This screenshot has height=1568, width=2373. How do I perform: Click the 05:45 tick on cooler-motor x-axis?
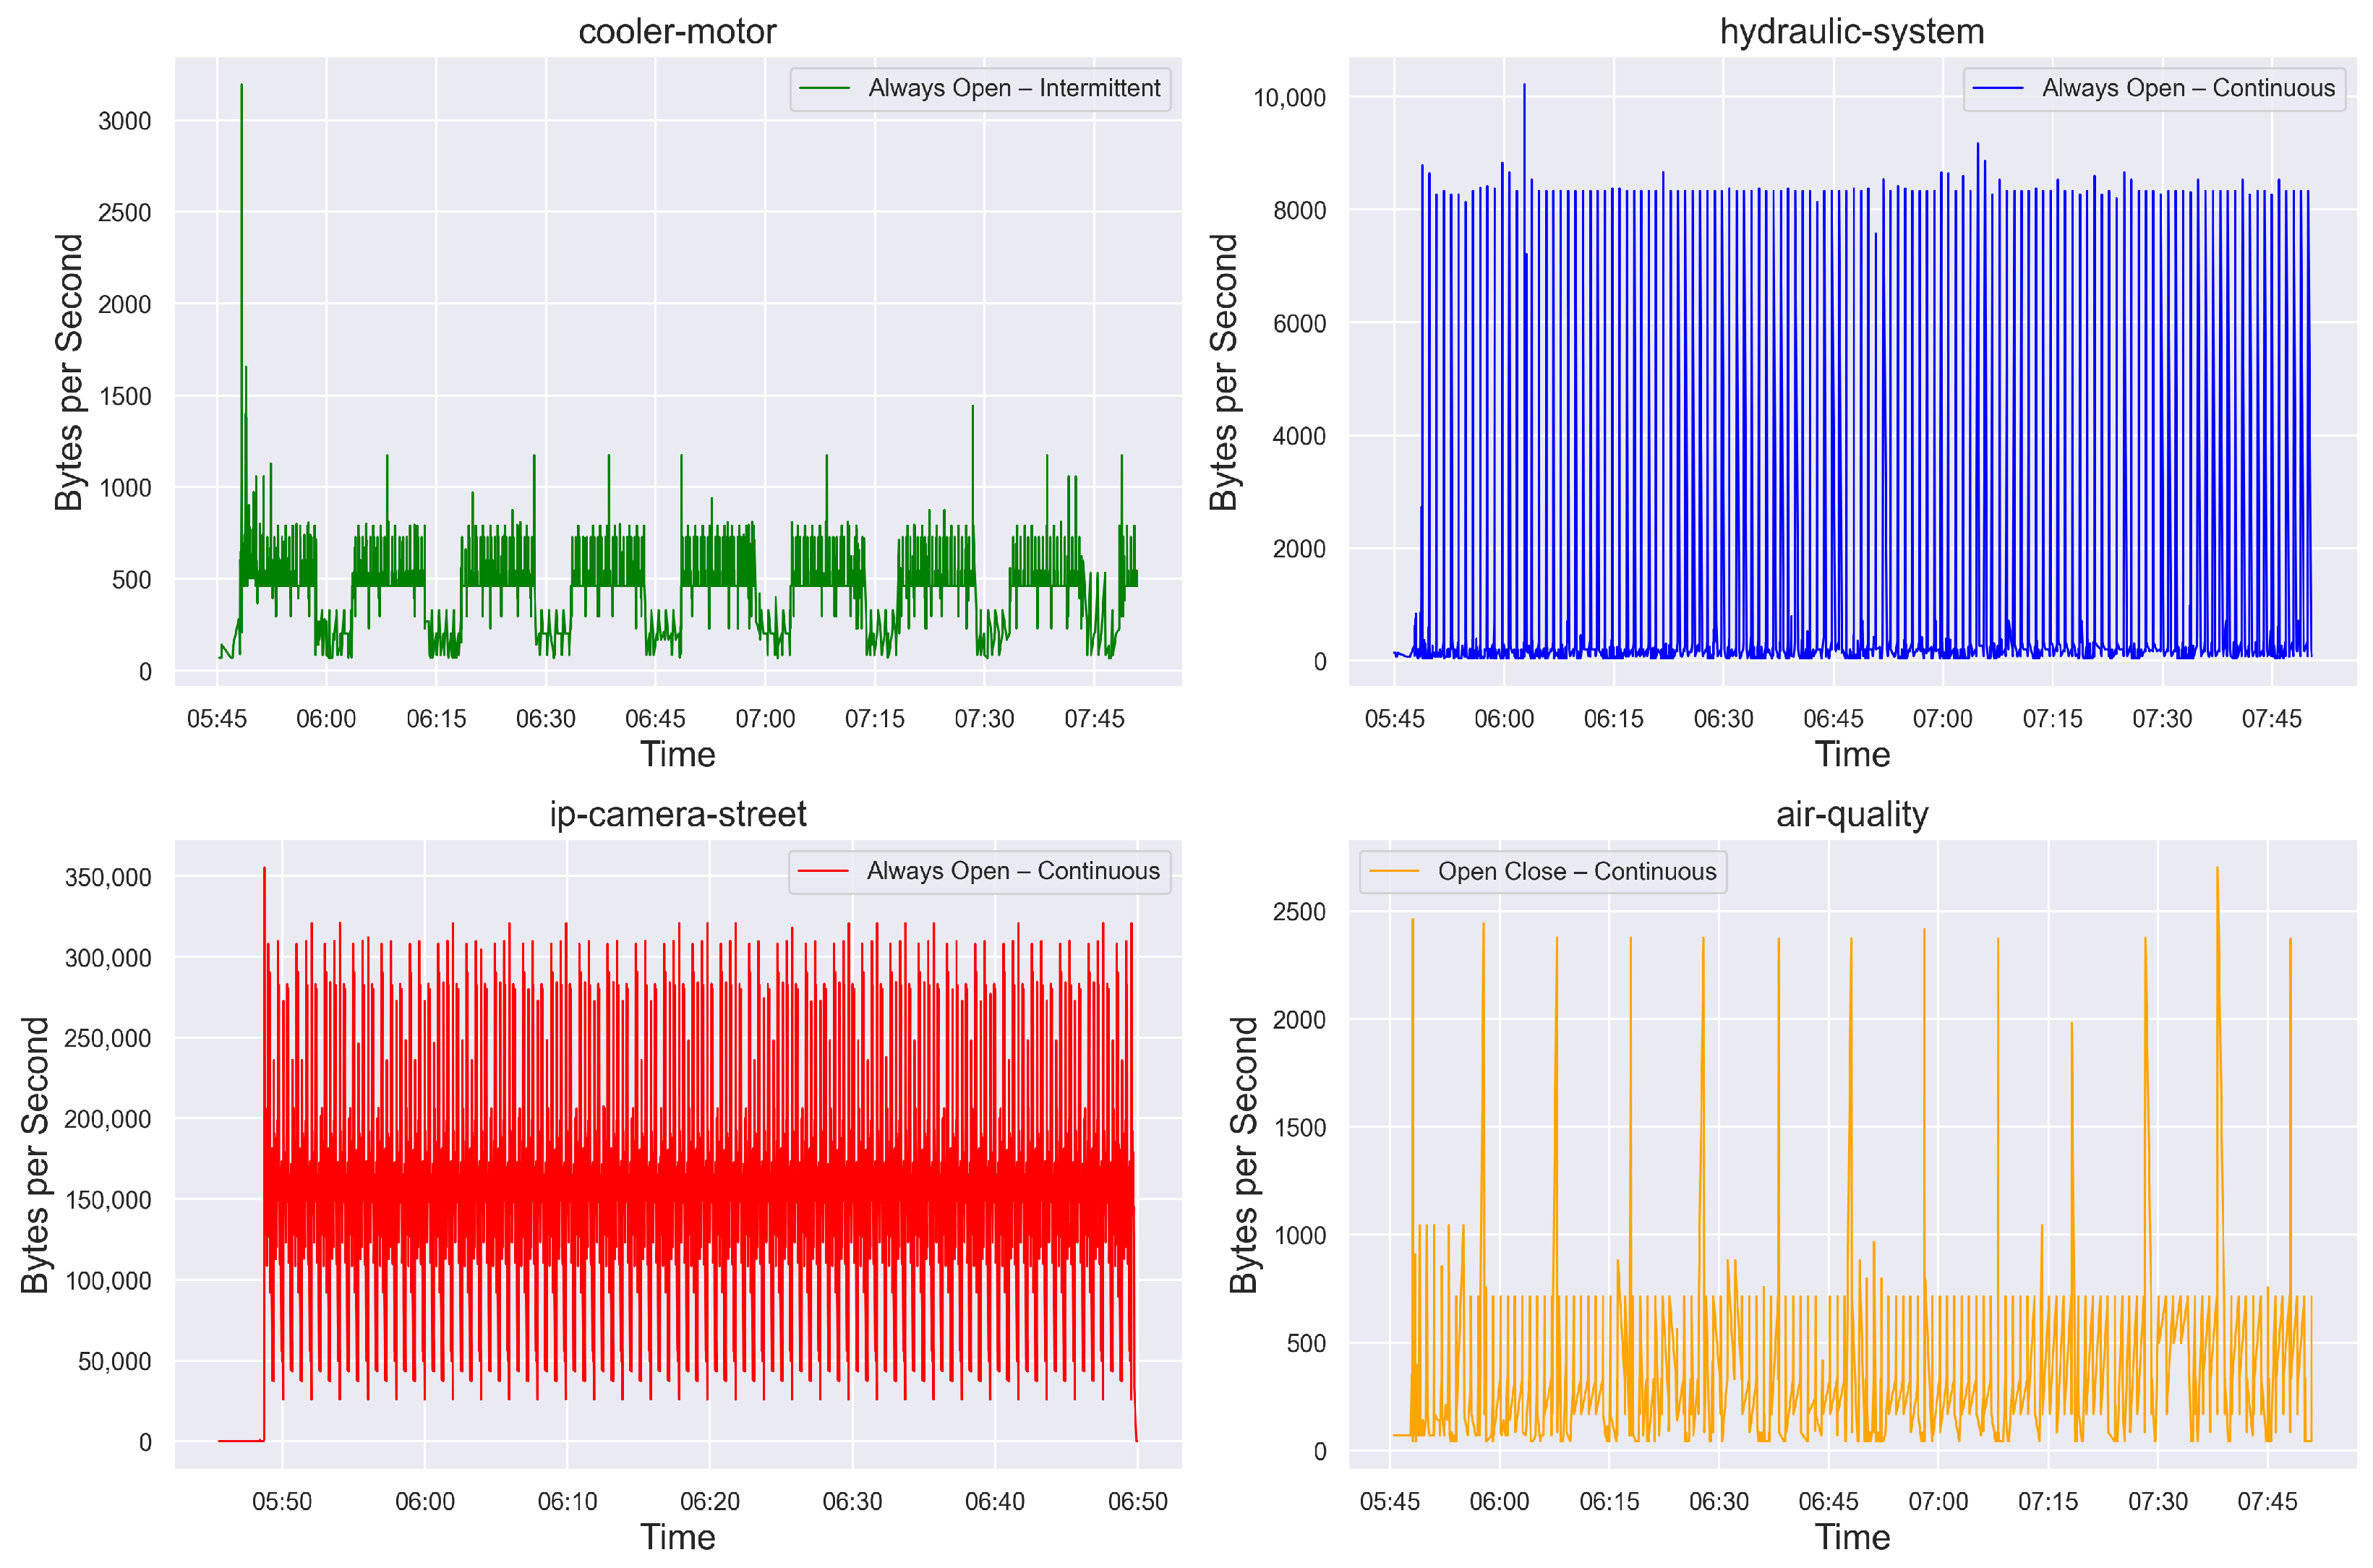point(217,719)
